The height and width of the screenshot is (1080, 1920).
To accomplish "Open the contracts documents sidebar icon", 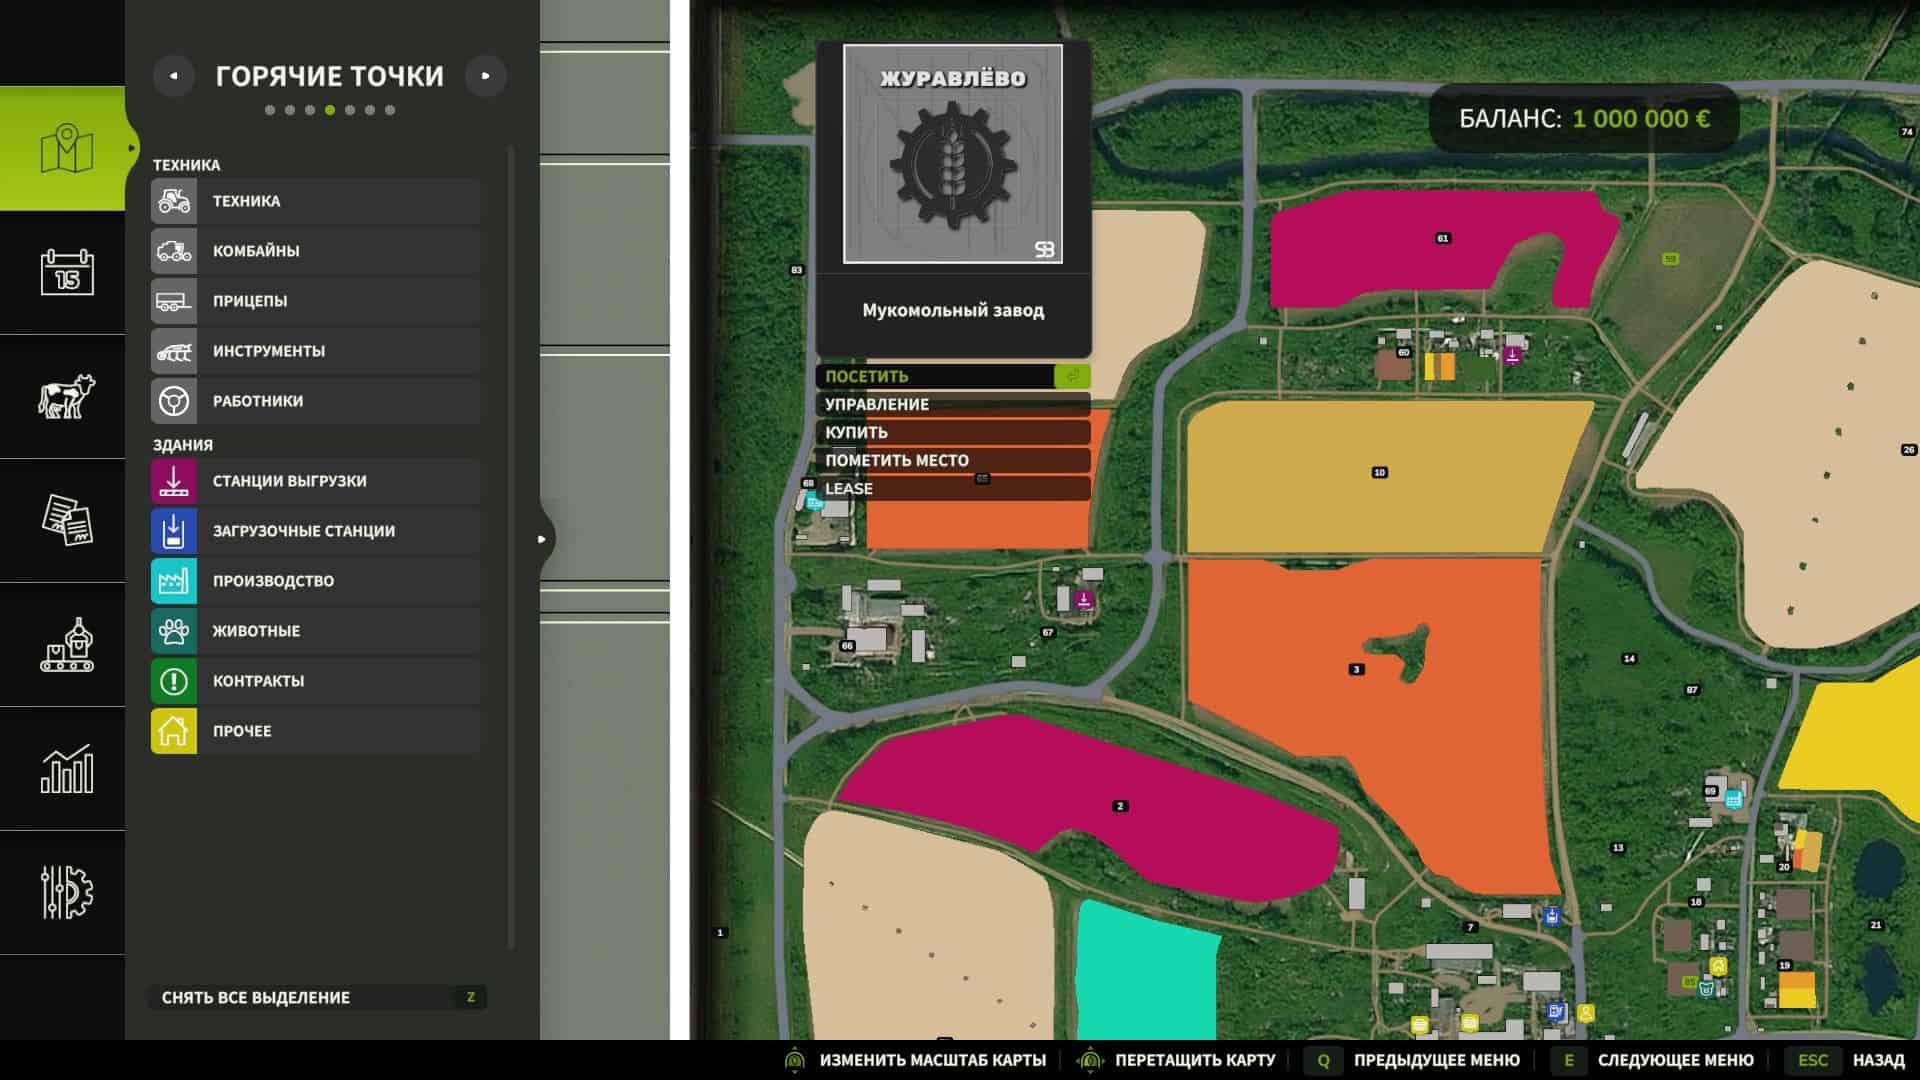I will (x=66, y=520).
